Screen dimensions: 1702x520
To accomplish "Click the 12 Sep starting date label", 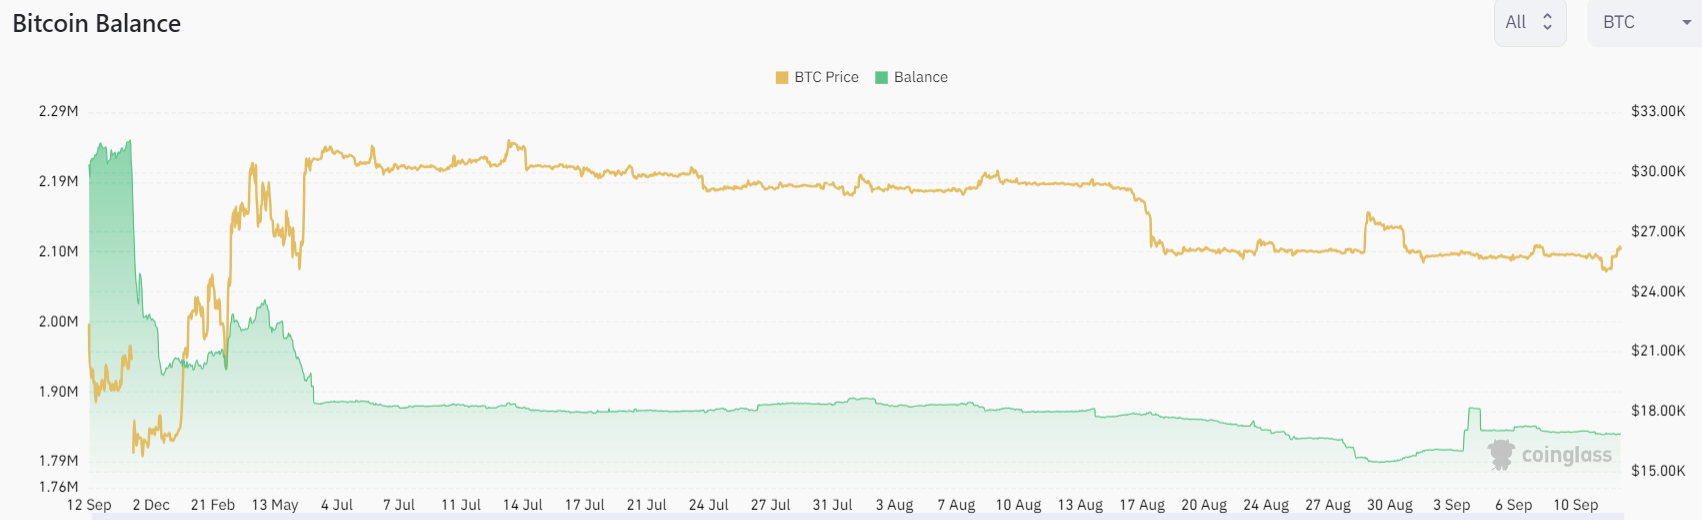I will (89, 505).
